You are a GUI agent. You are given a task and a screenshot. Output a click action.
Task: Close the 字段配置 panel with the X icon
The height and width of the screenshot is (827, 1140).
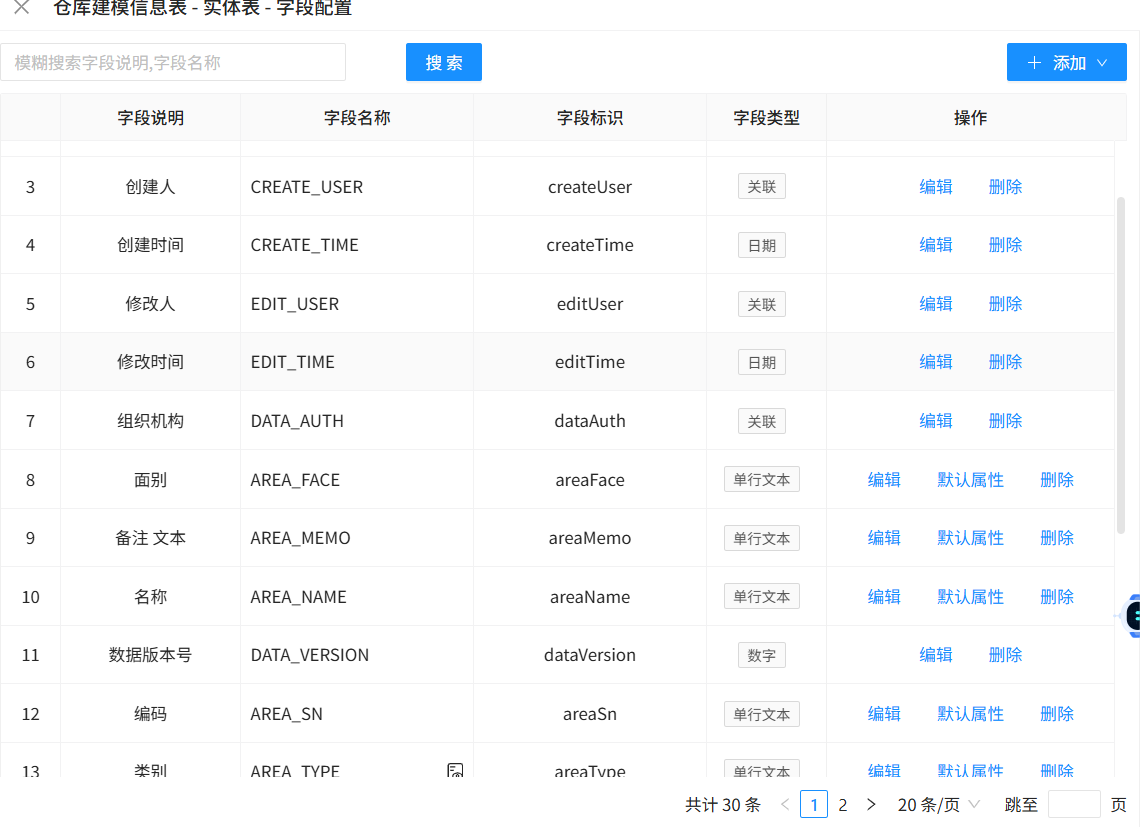click(21, 8)
